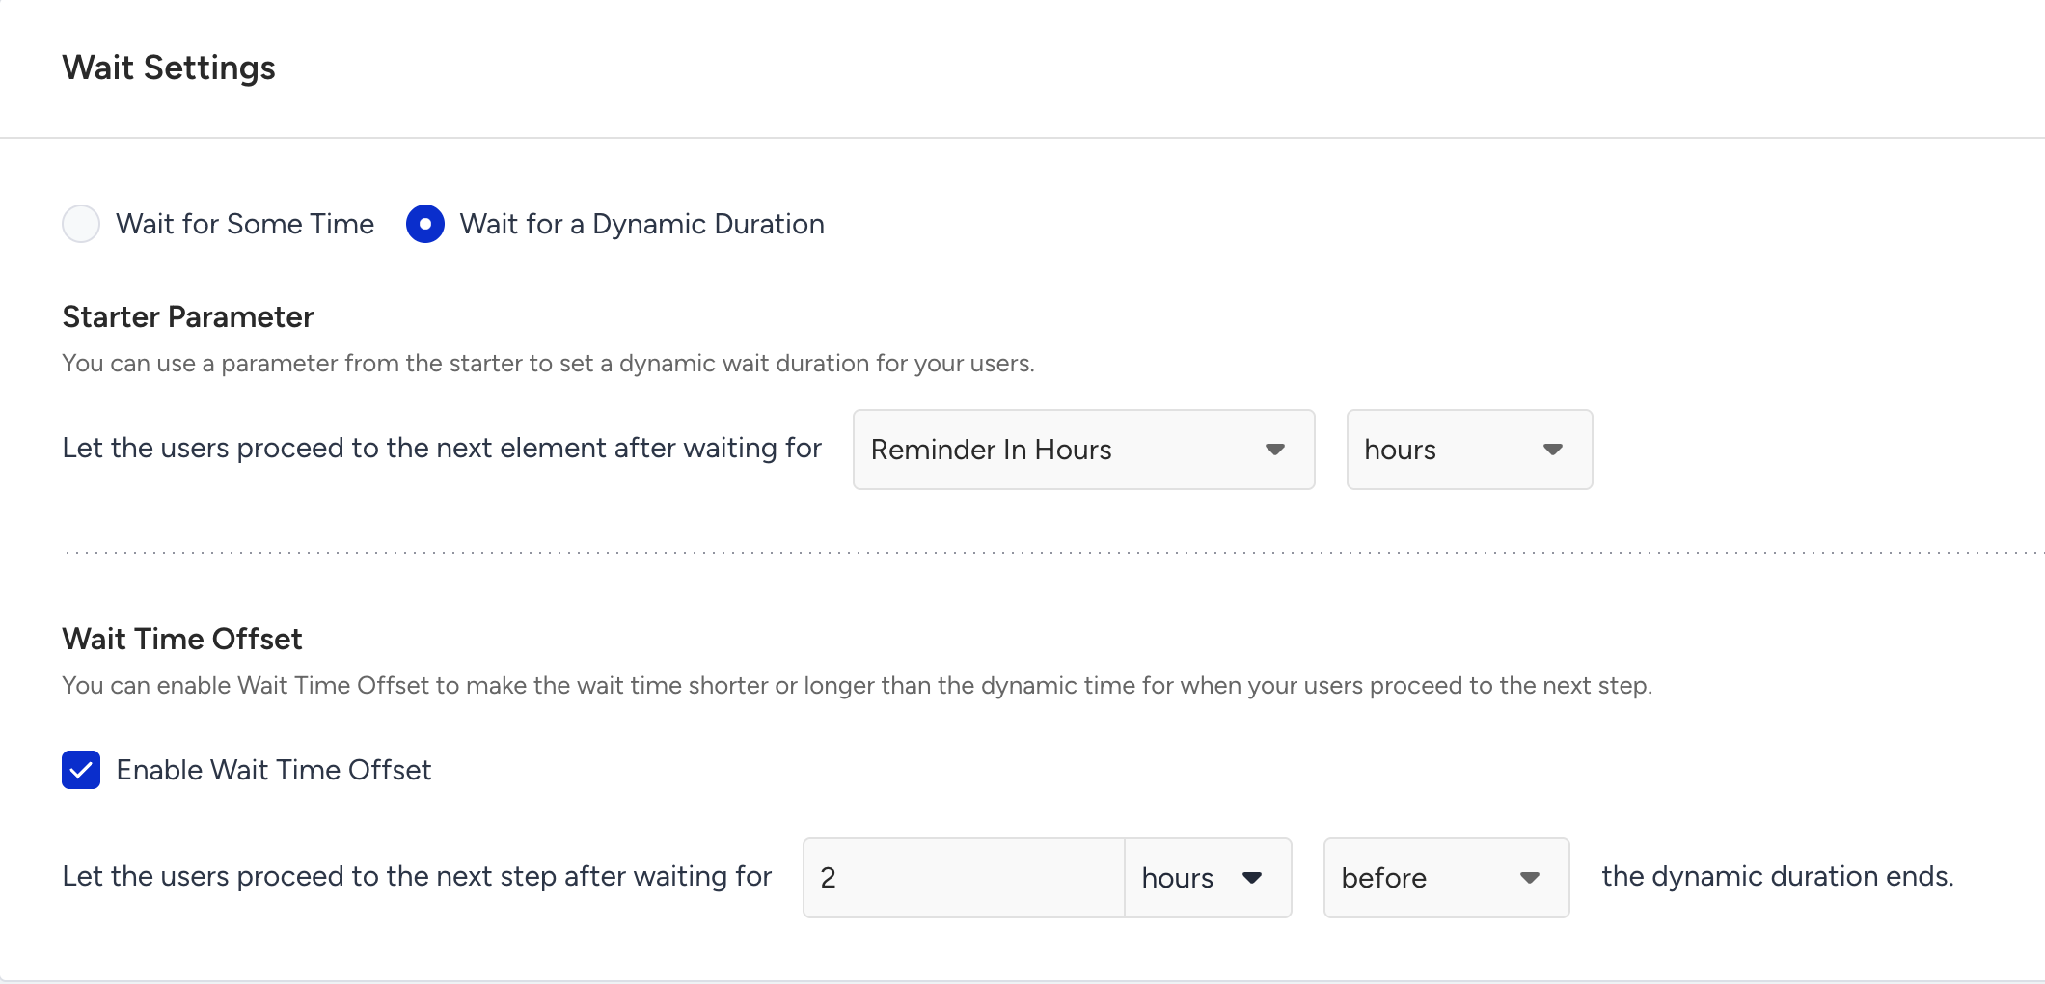Click the Starter Parameter heading

coord(188,317)
